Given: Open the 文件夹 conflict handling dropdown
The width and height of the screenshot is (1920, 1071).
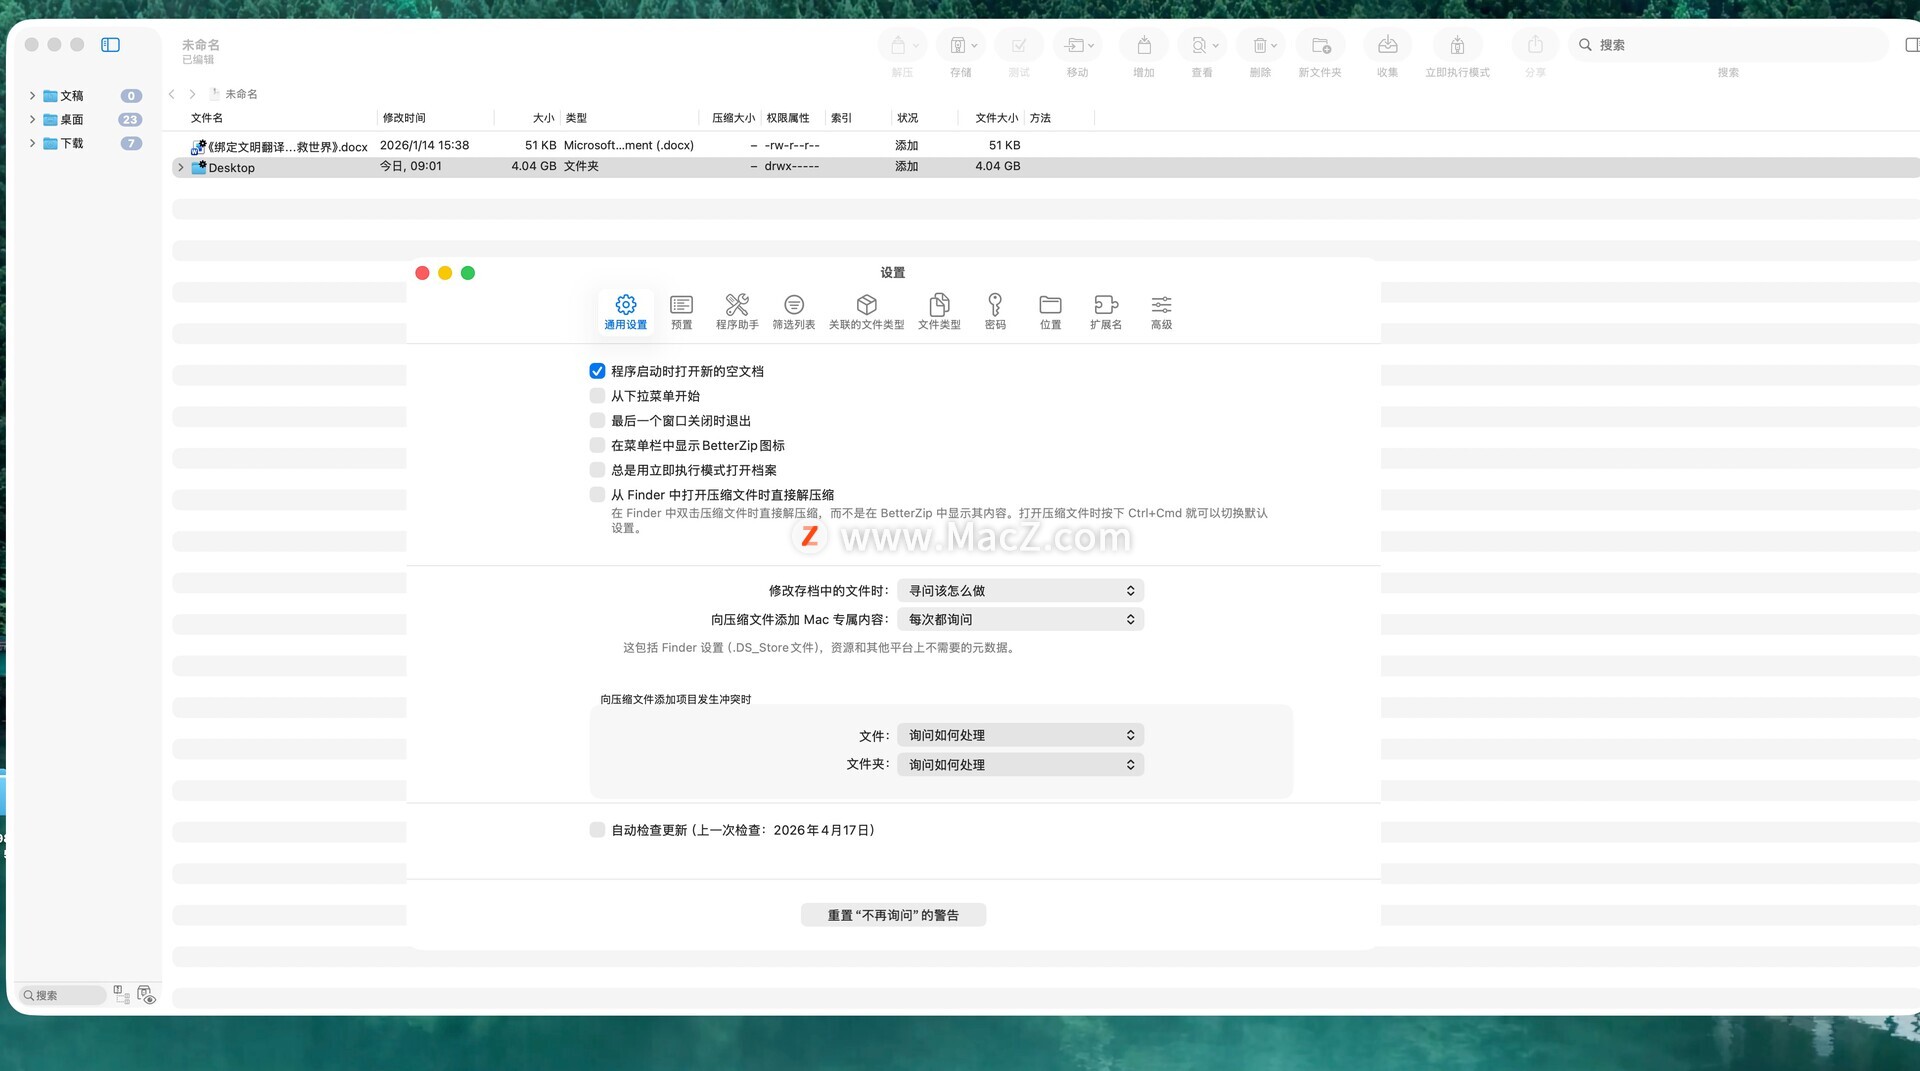Looking at the screenshot, I should pos(1020,765).
